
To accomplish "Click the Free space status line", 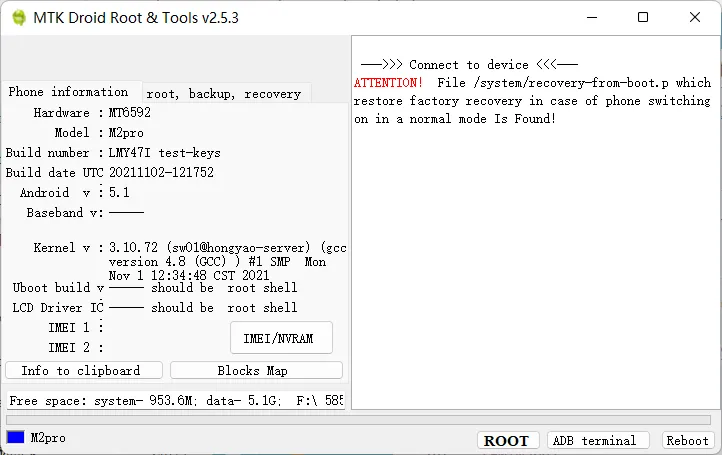I will tap(175, 401).
